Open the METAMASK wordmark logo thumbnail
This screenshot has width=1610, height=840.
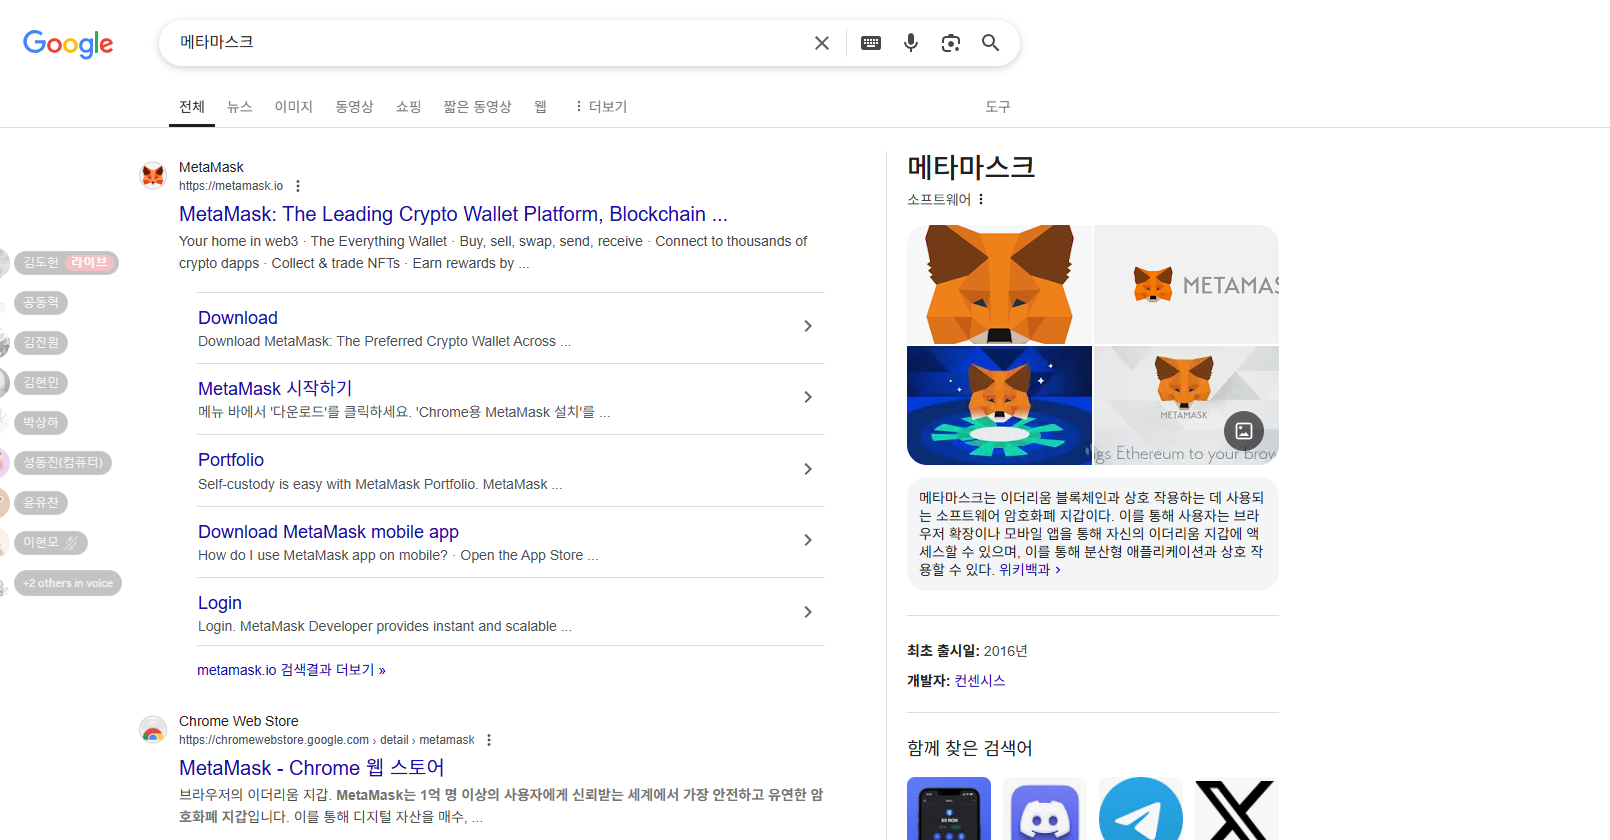(x=1186, y=284)
